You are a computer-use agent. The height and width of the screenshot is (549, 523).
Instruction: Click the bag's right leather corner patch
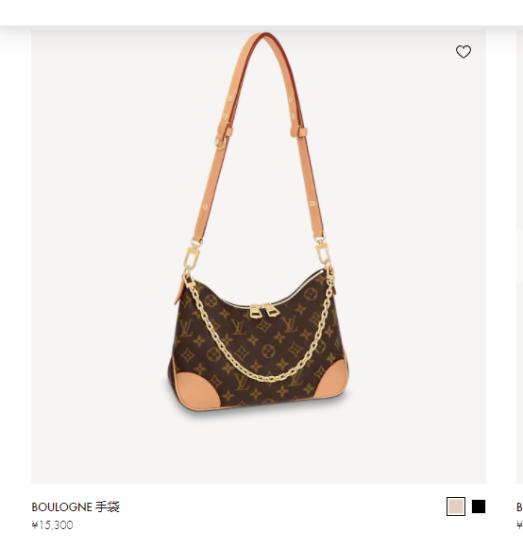click(x=332, y=380)
